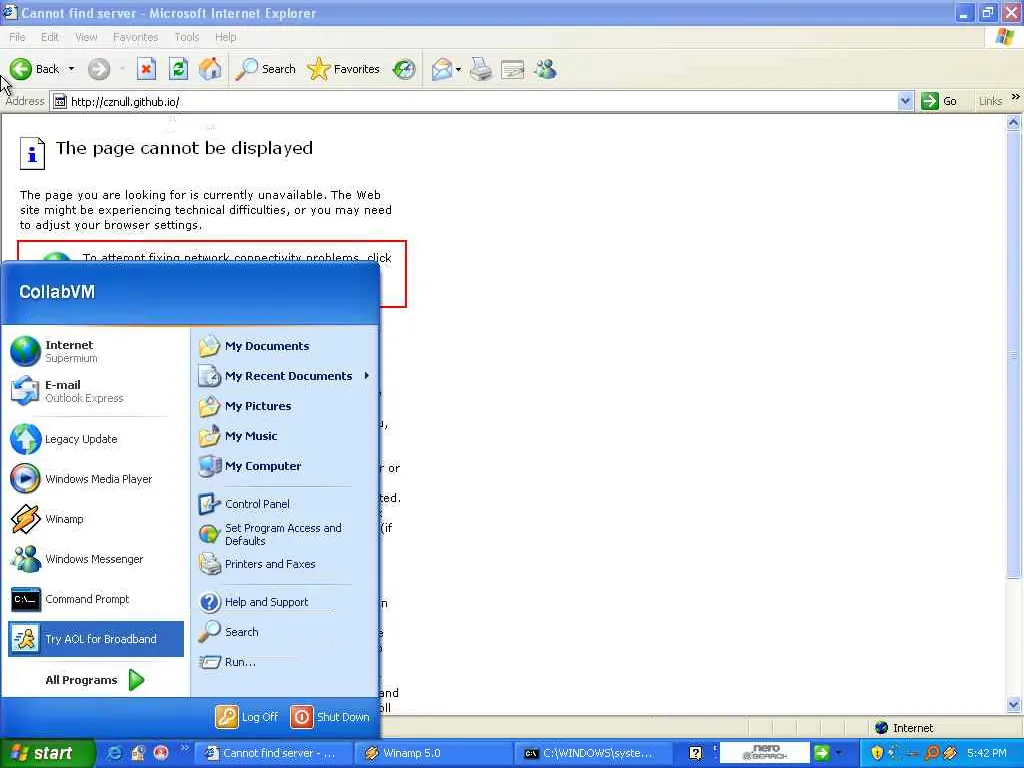
Task: Switch to the Winamp 5.0 taskbar button
Action: tap(434, 753)
